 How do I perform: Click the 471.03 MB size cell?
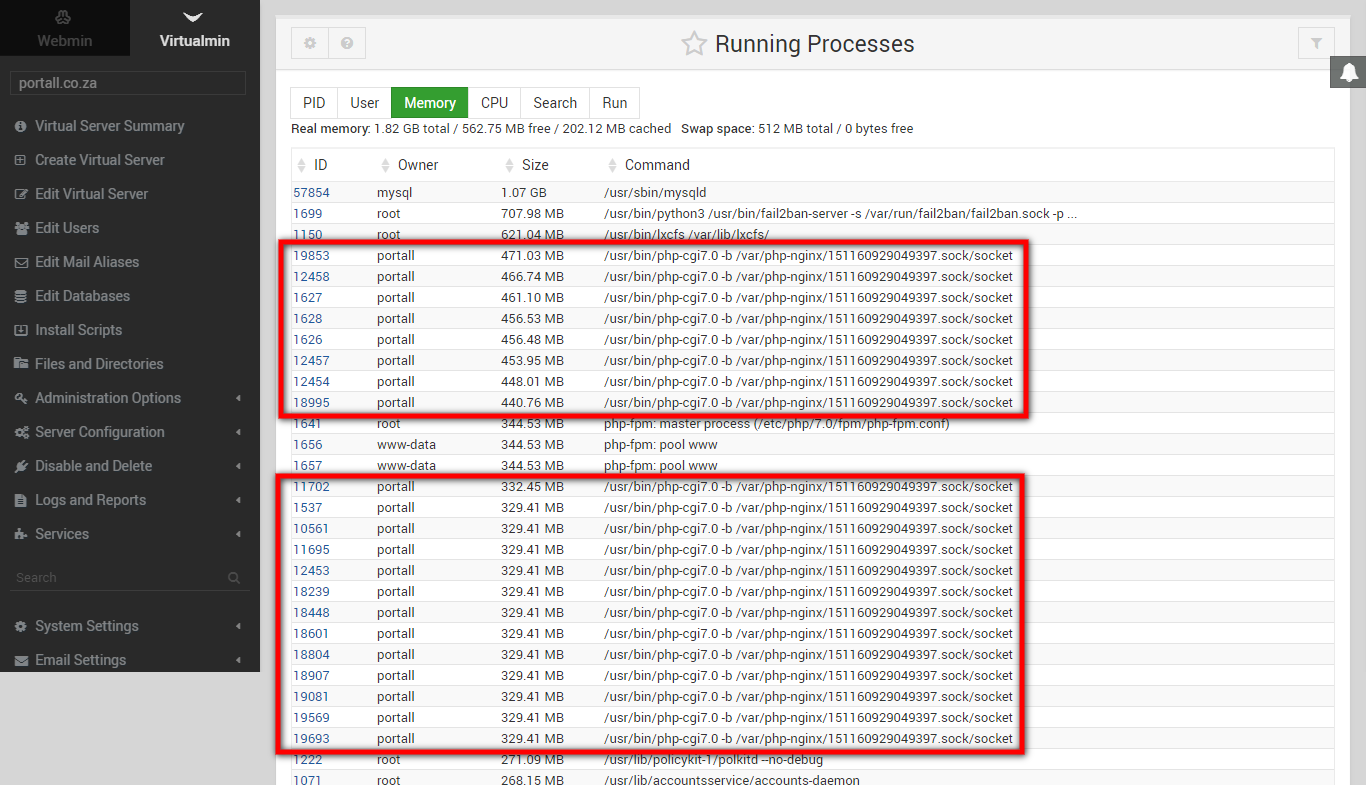coord(532,255)
